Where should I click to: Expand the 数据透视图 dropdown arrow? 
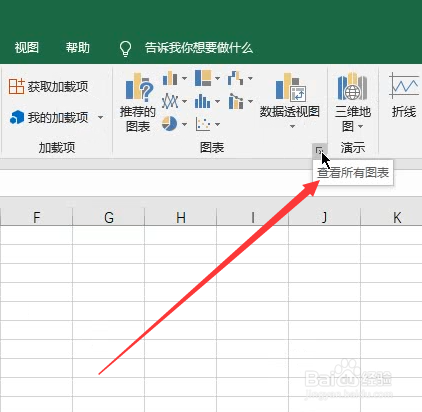click(292, 126)
